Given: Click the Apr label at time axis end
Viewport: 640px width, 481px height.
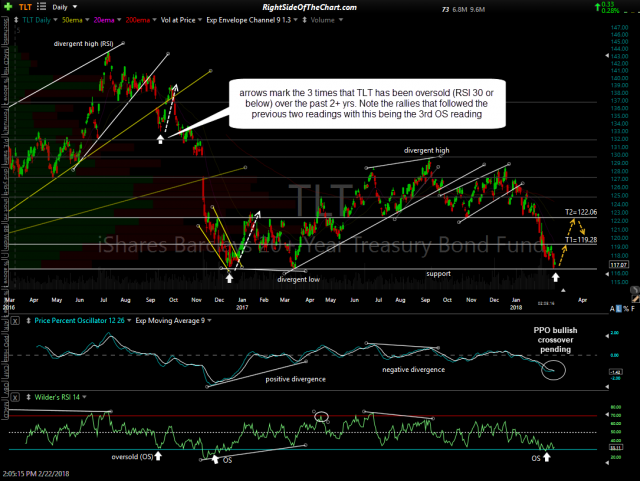Looking at the screenshot, I should 582,300.
